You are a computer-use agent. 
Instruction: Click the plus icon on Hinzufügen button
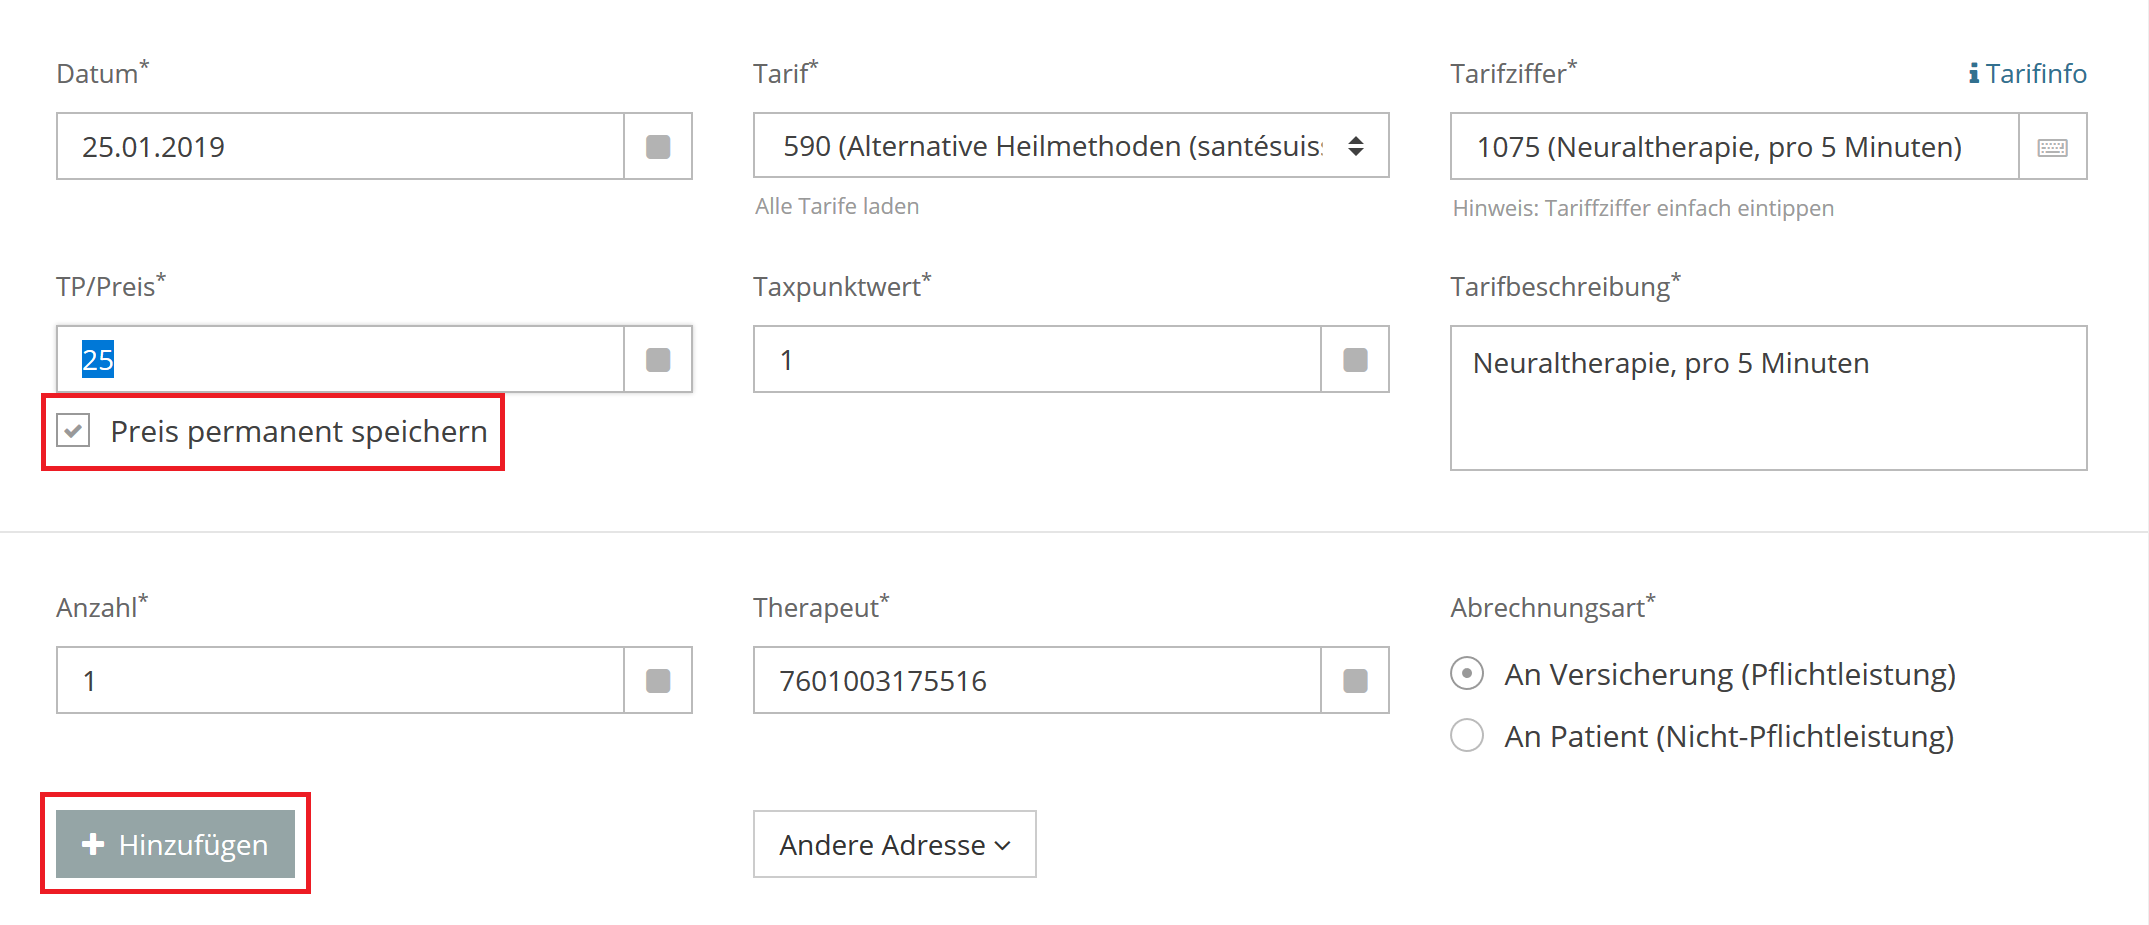click(x=93, y=844)
